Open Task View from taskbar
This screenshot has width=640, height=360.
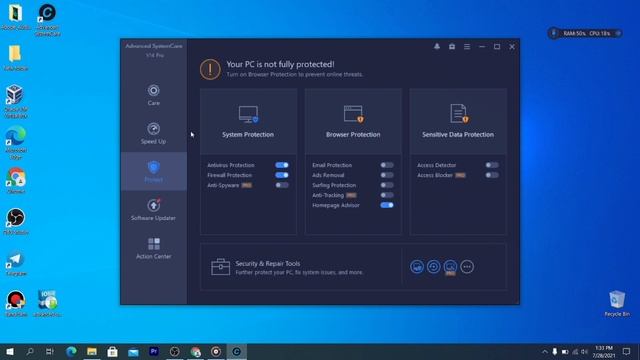tap(50, 351)
